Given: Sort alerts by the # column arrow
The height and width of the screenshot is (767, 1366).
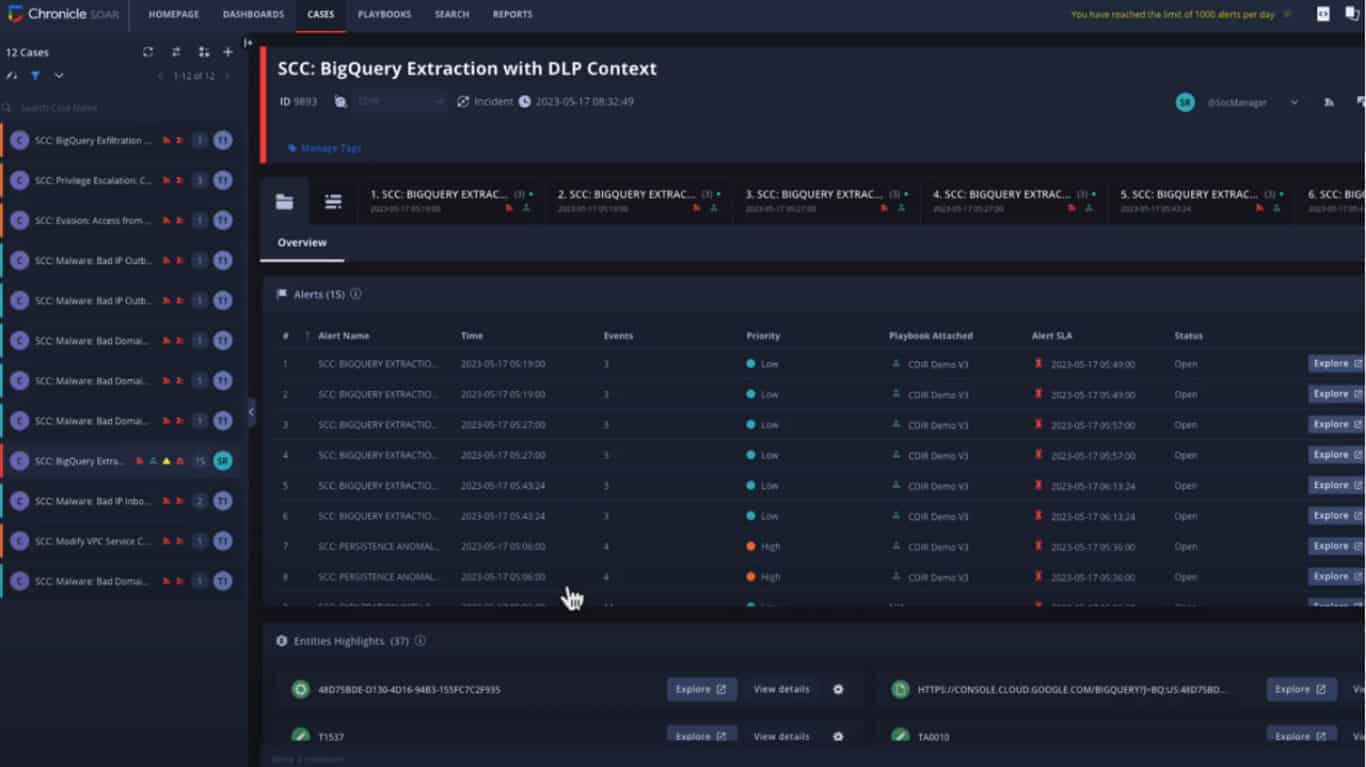Looking at the screenshot, I should click(x=307, y=336).
